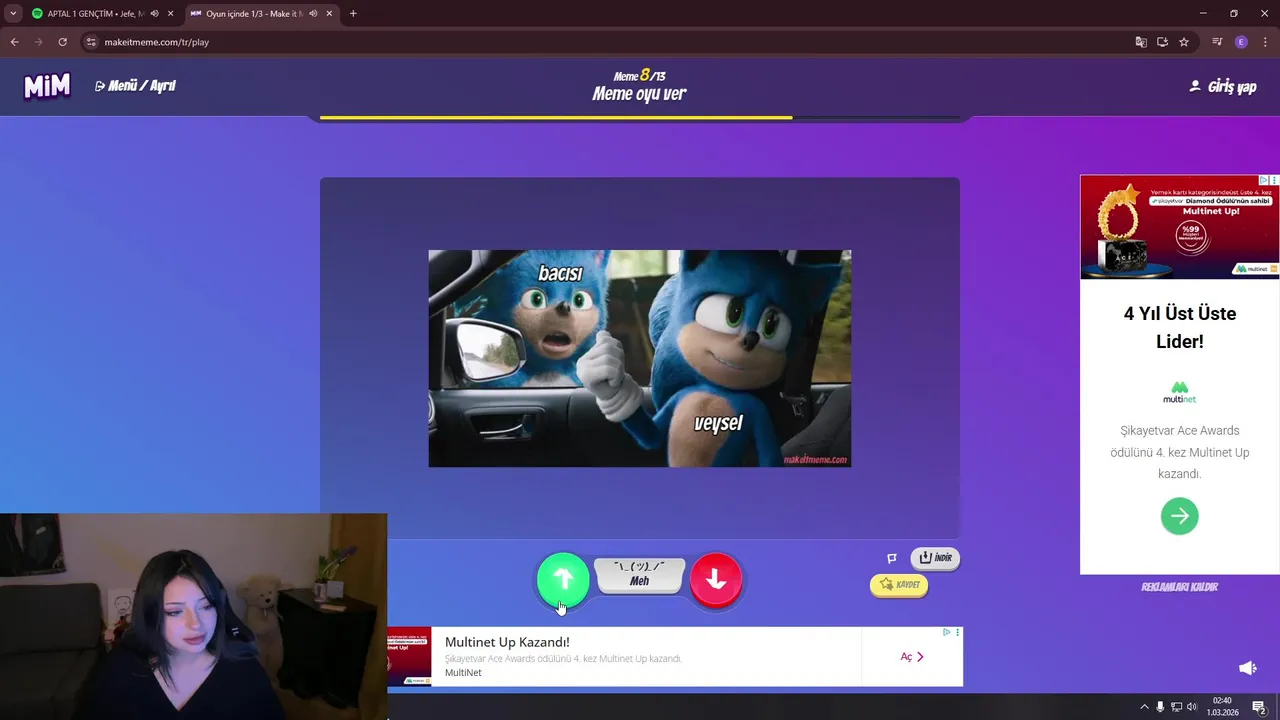This screenshot has height=720, width=1280.
Task: Translate this page icon
Action: pos(1141,42)
